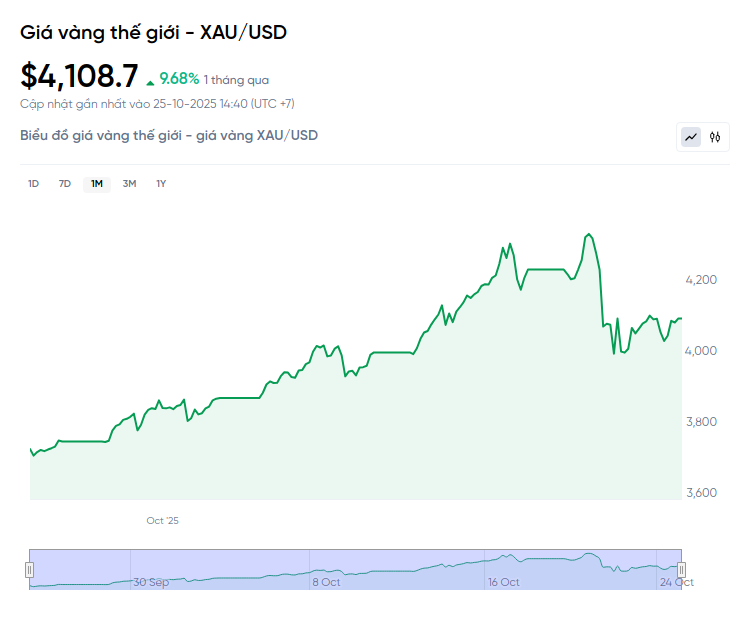Click the green 9.68% change indicator
This screenshot has width=750, height=634.
[180, 78]
